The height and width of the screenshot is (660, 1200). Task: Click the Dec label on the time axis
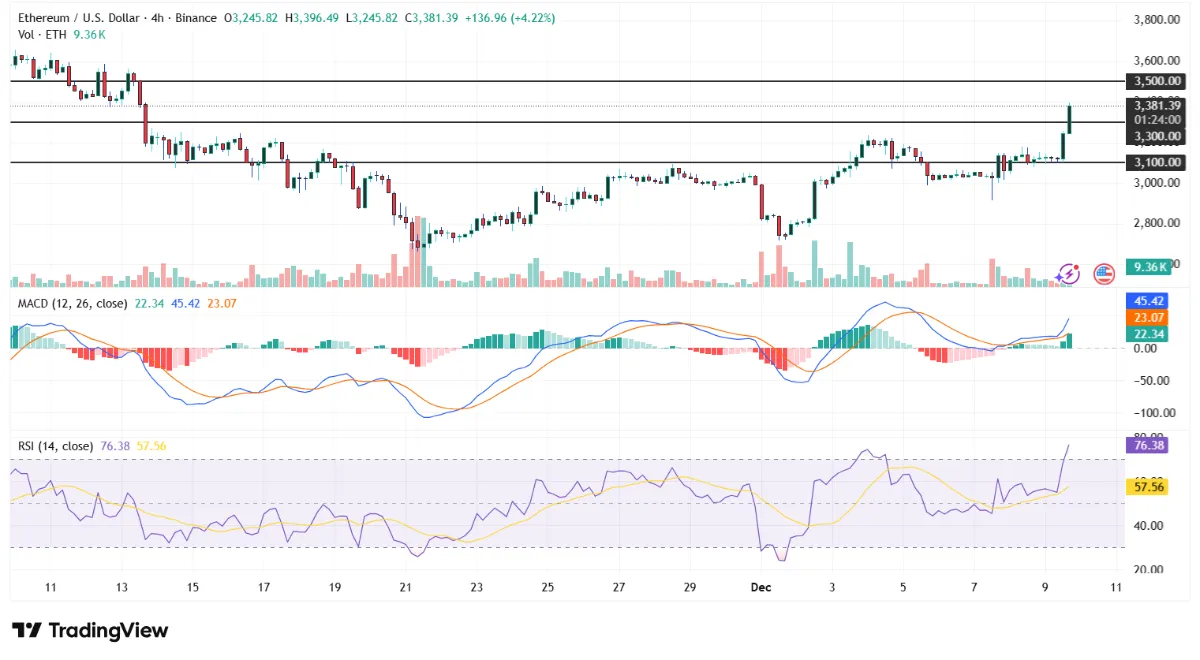[761, 588]
